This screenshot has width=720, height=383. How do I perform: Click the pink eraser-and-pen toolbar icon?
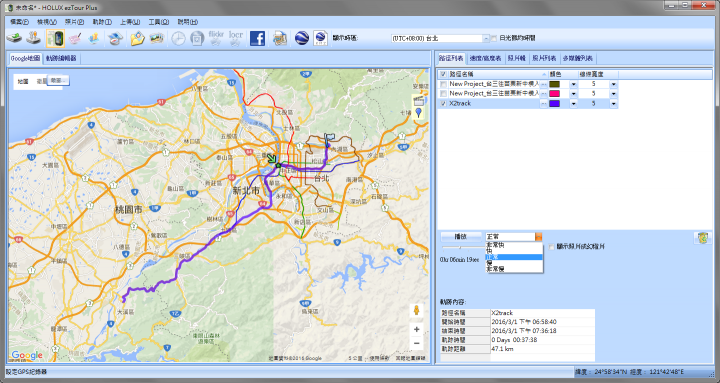[x=74, y=38]
